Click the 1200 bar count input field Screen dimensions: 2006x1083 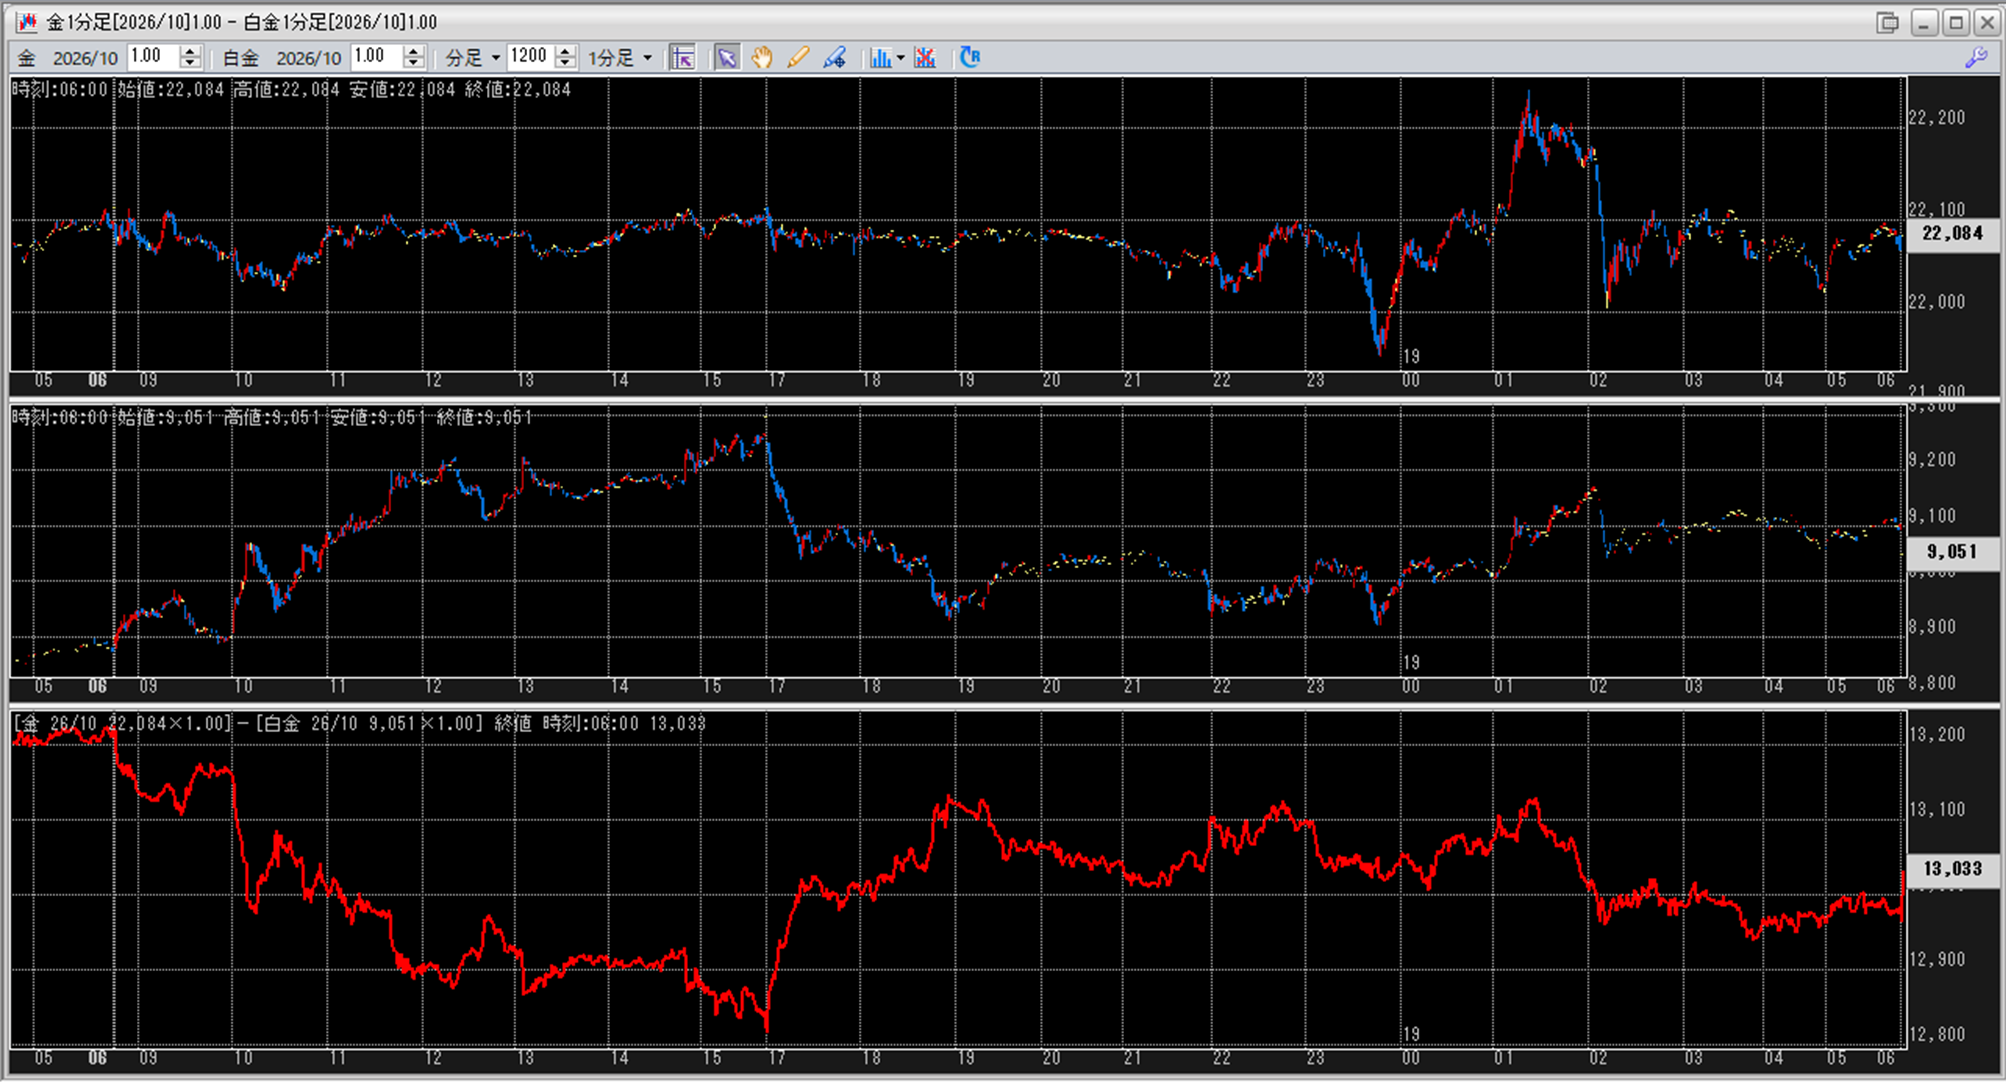tap(529, 57)
